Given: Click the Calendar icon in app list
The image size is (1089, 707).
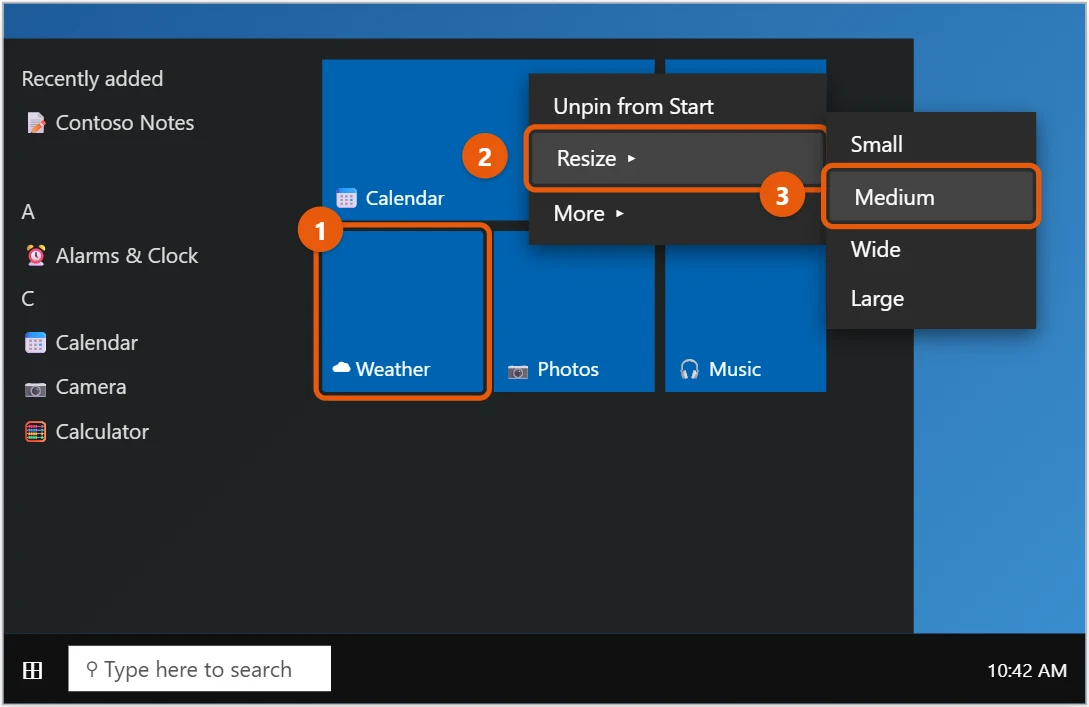Looking at the screenshot, I should [x=35, y=342].
